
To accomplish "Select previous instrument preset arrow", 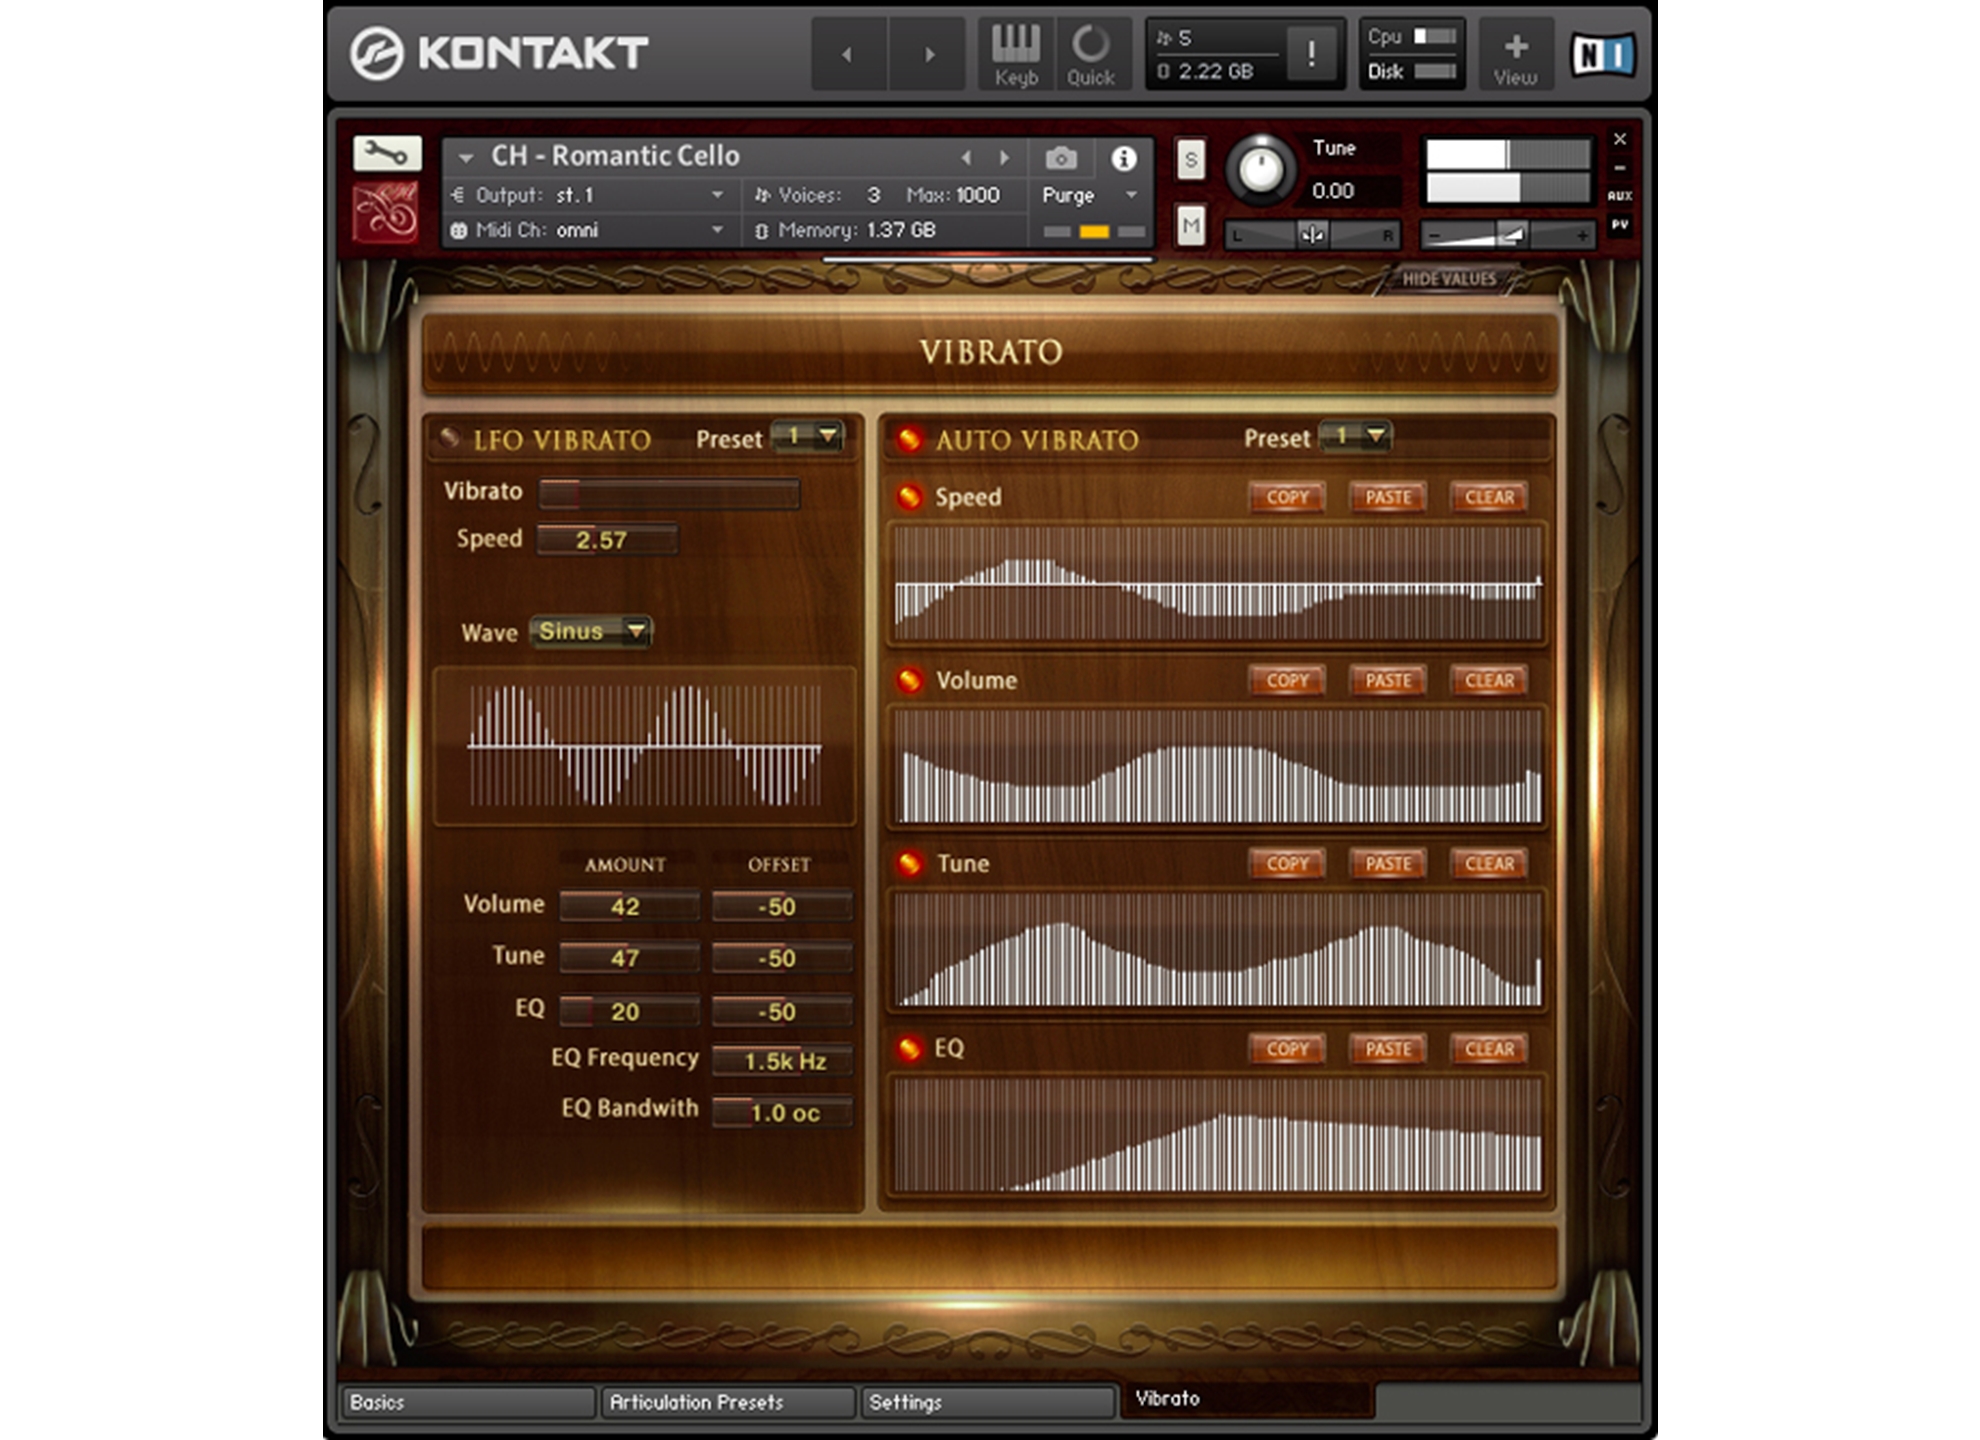I will click(966, 158).
